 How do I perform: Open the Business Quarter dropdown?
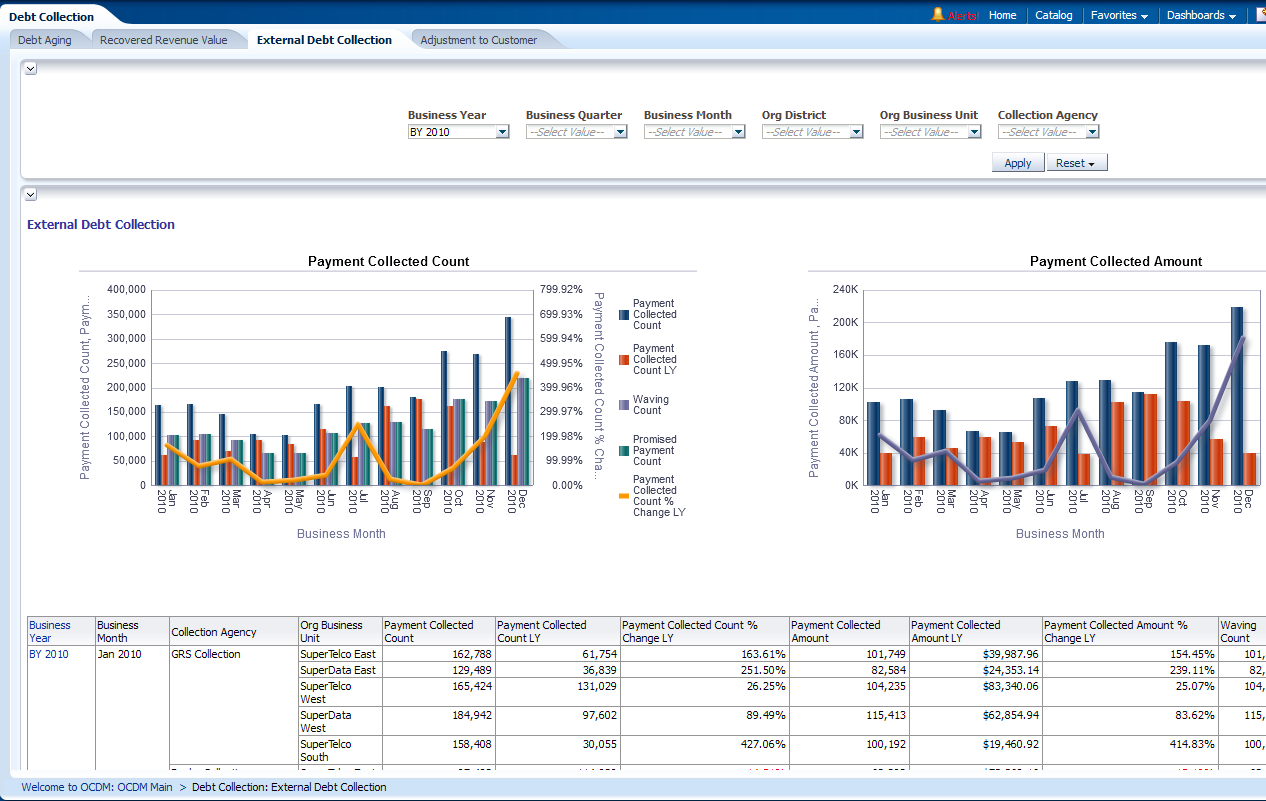coord(620,132)
